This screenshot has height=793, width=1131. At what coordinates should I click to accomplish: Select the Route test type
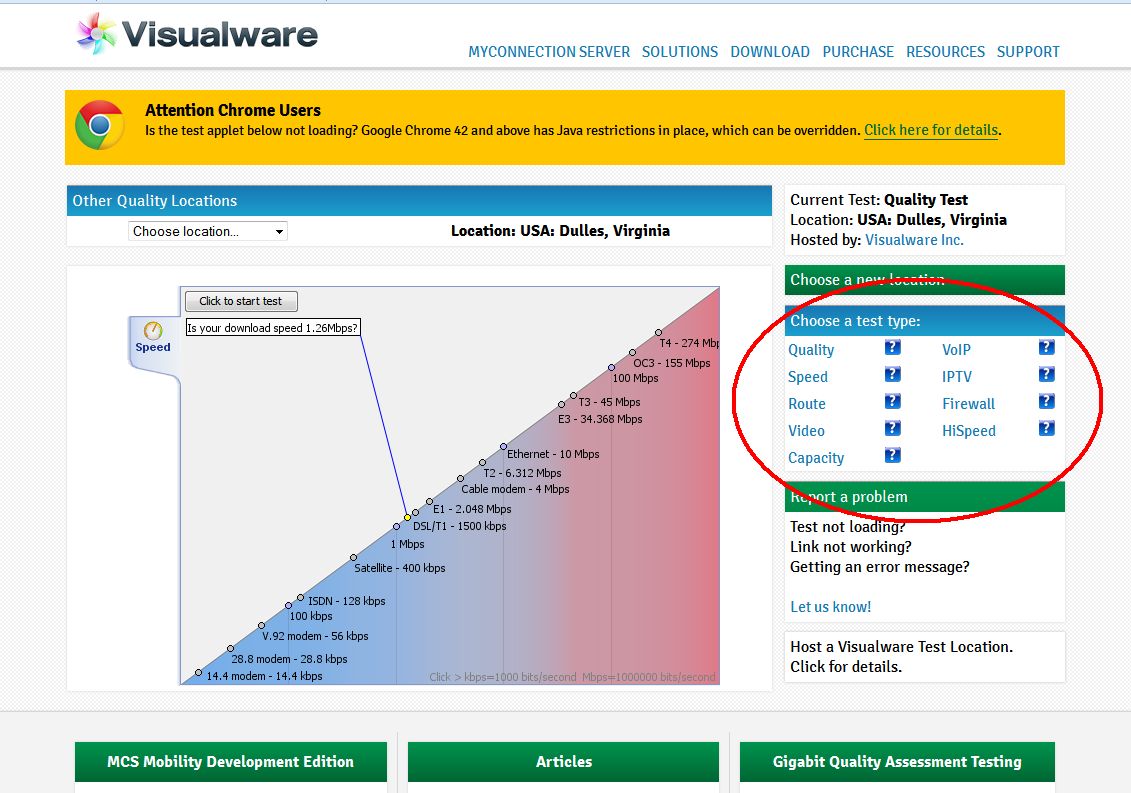pyautogui.click(x=806, y=404)
